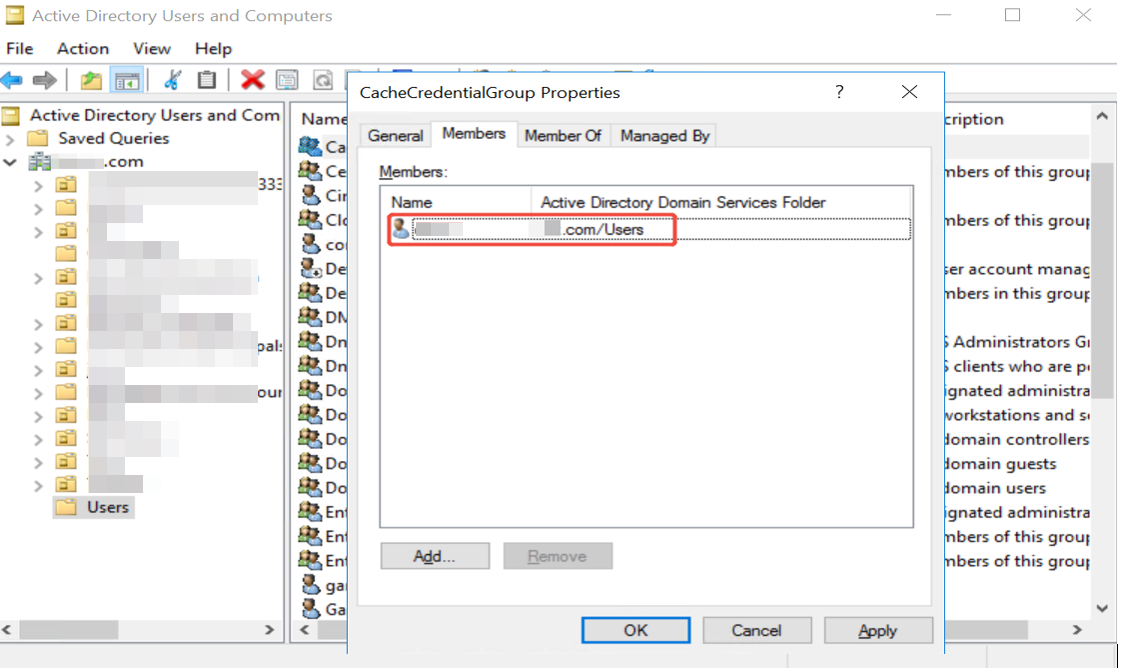Image resolution: width=1122 pixels, height=668 pixels.
Task: Switch to the Members tab
Action: (474, 134)
